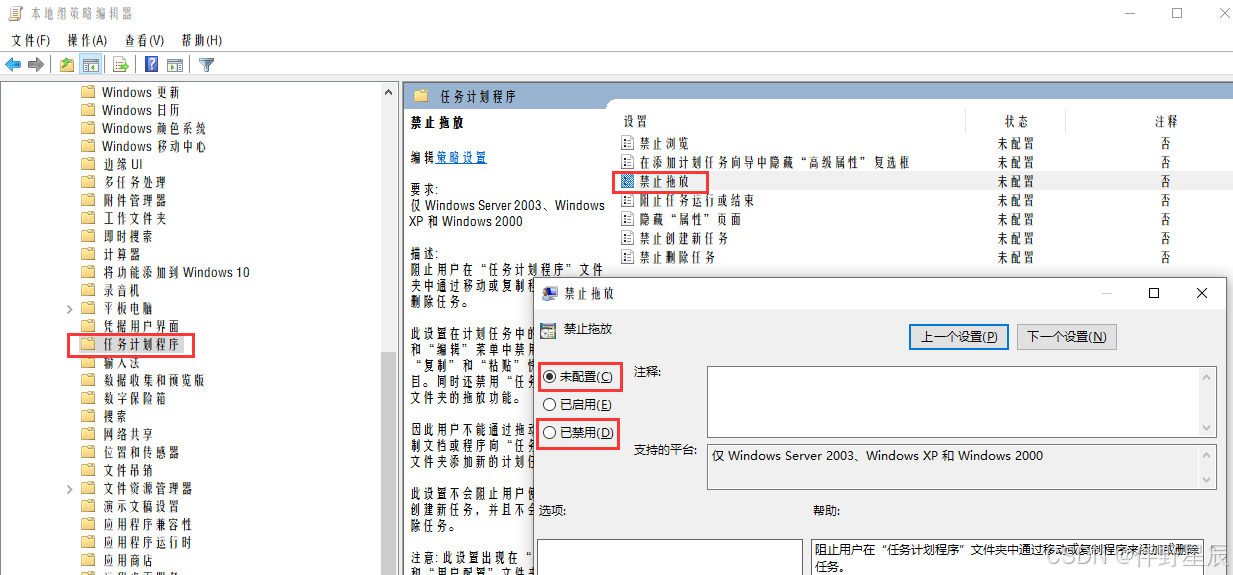Select 任务计划程序 folder in the tree

coord(140,345)
